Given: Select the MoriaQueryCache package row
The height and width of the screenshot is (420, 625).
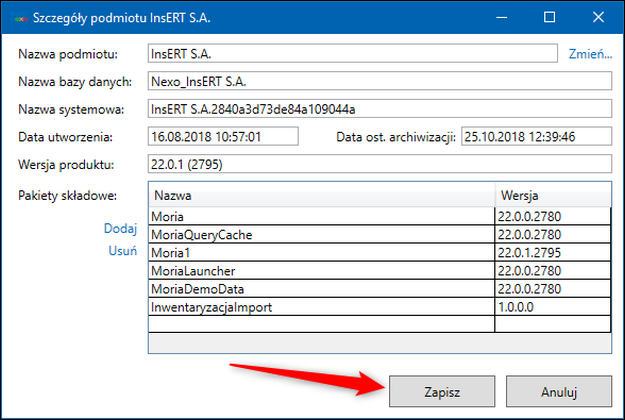Looking at the screenshot, I should pyautogui.click(x=321, y=234).
